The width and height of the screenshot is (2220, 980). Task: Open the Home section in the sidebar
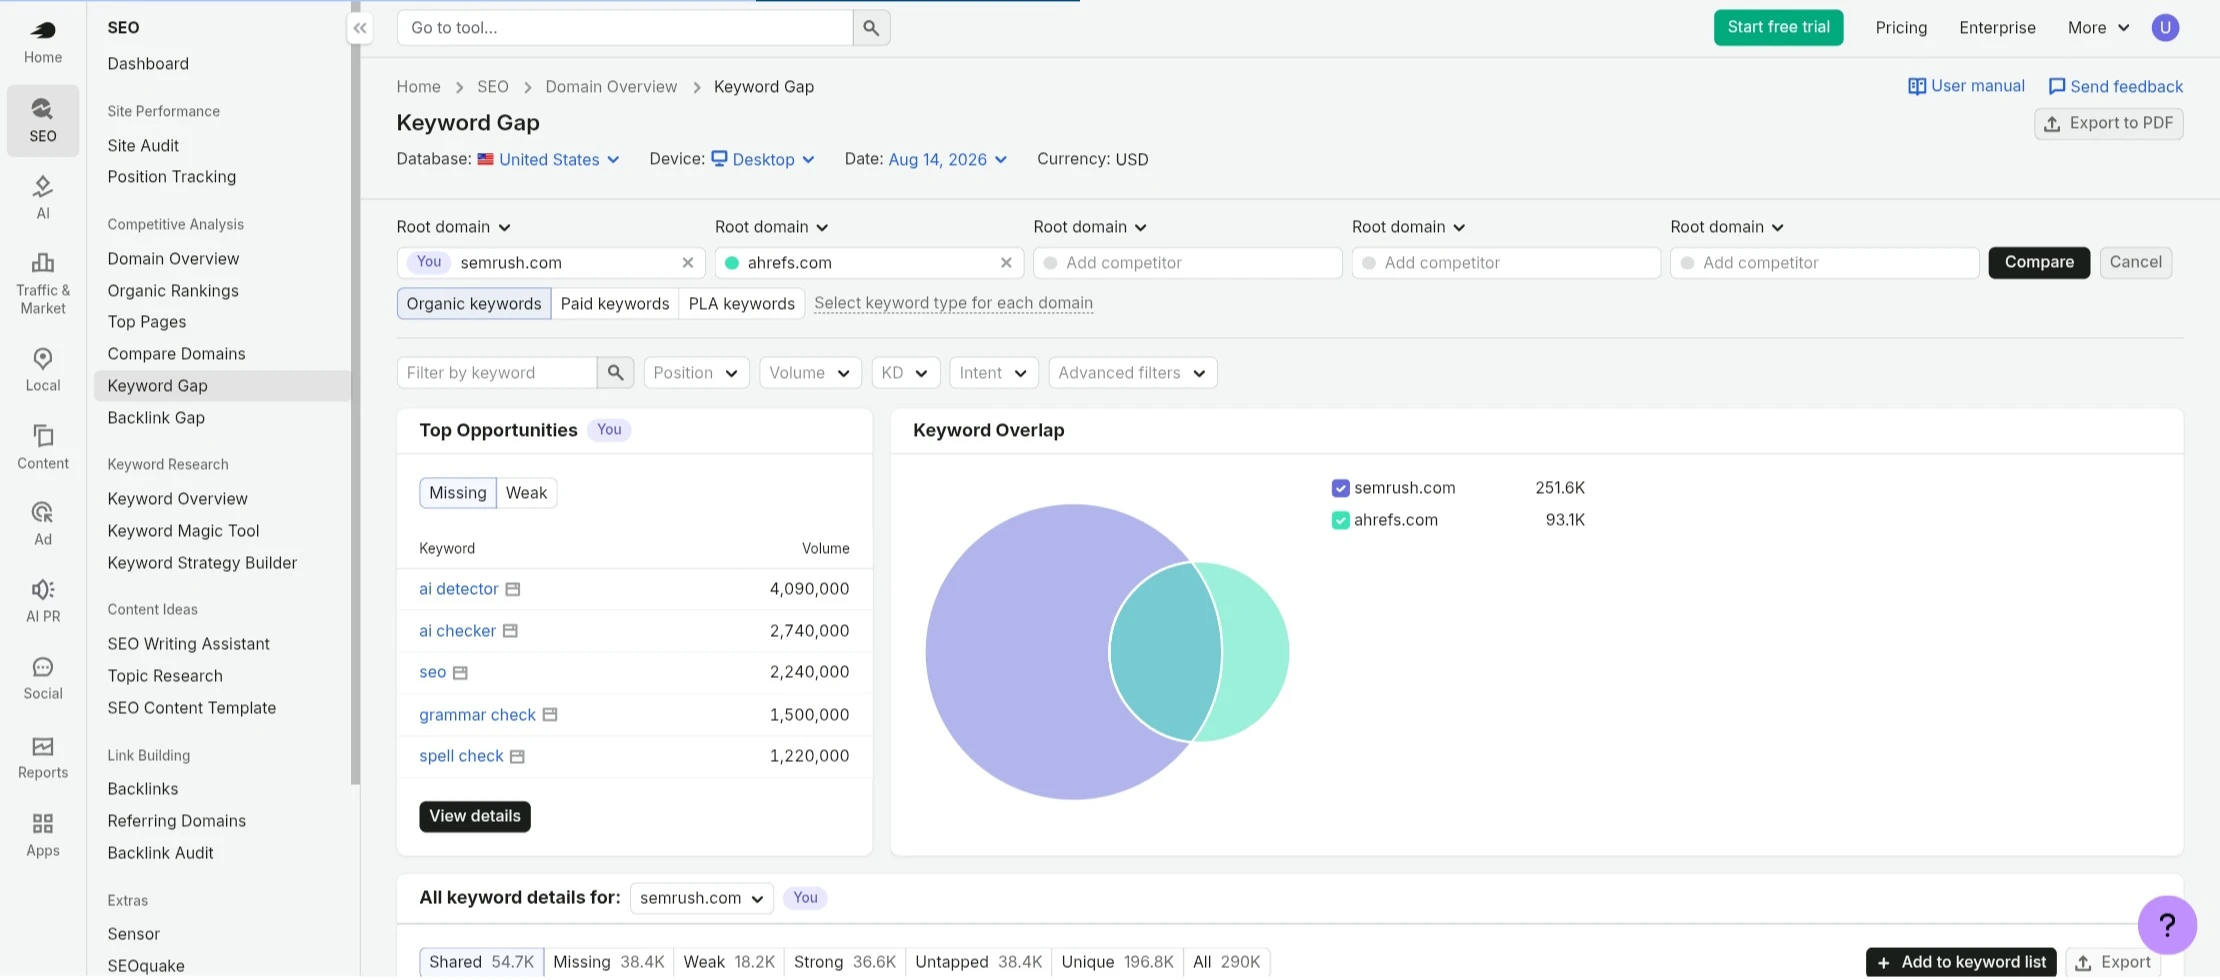click(43, 42)
